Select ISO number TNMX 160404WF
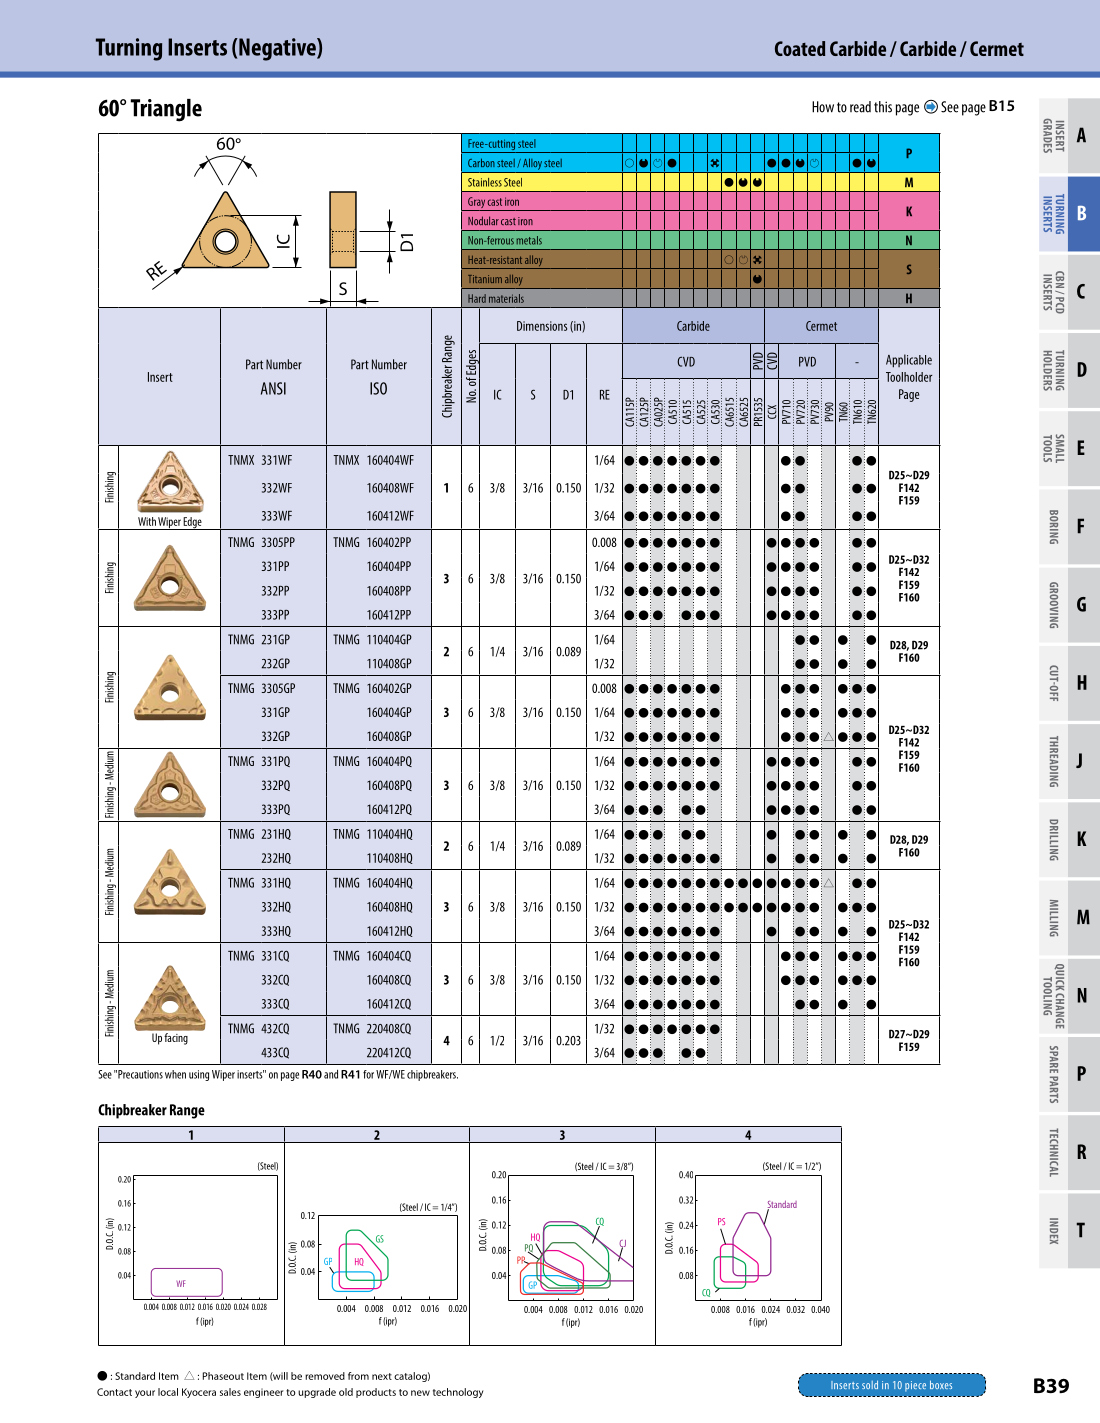This screenshot has height=1423, width=1100. [x=373, y=461]
